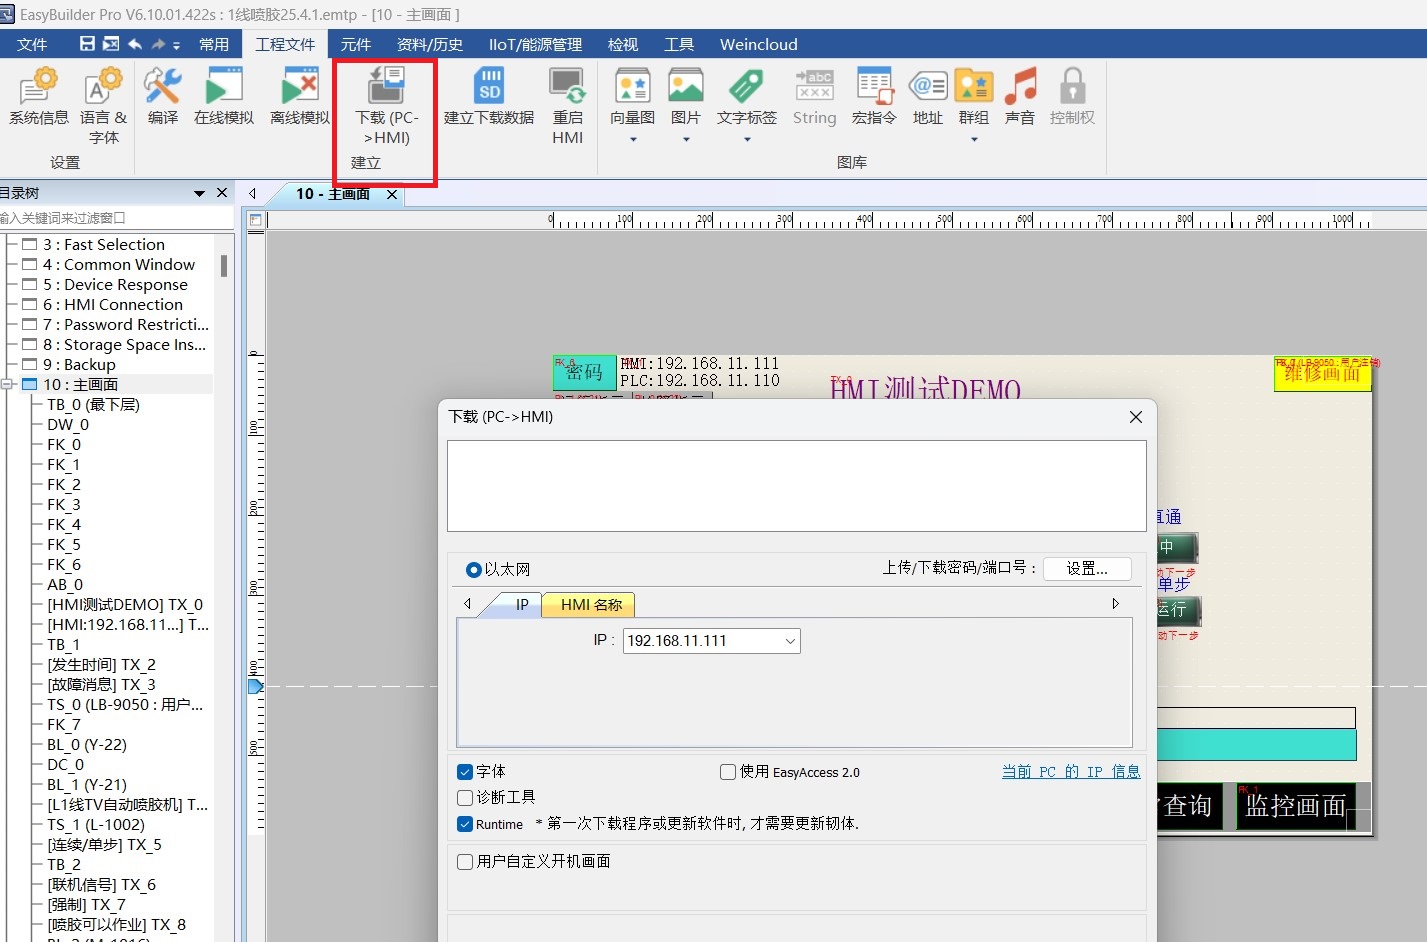Open directory tree panel options arrow
The image size is (1427, 942).
pos(199,193)
